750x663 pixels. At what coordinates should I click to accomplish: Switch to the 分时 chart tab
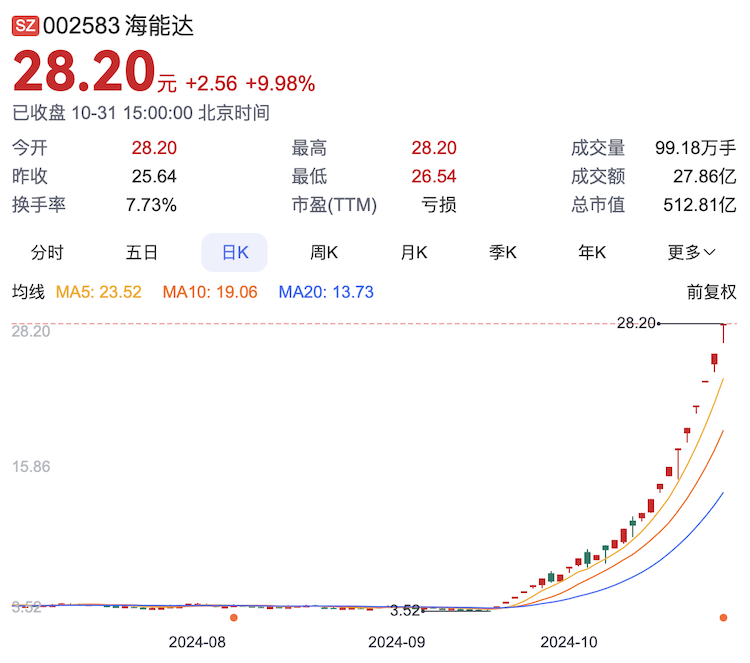tap(47, 252)
